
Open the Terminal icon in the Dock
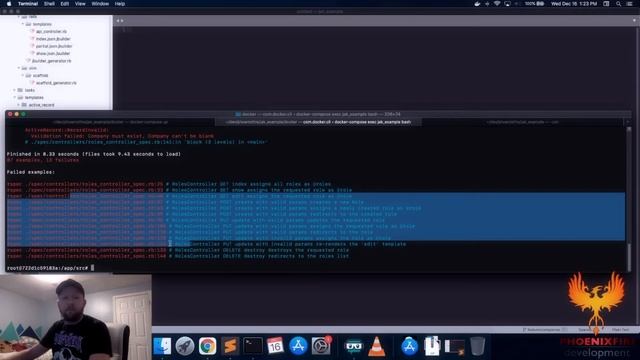coord(253,346)
